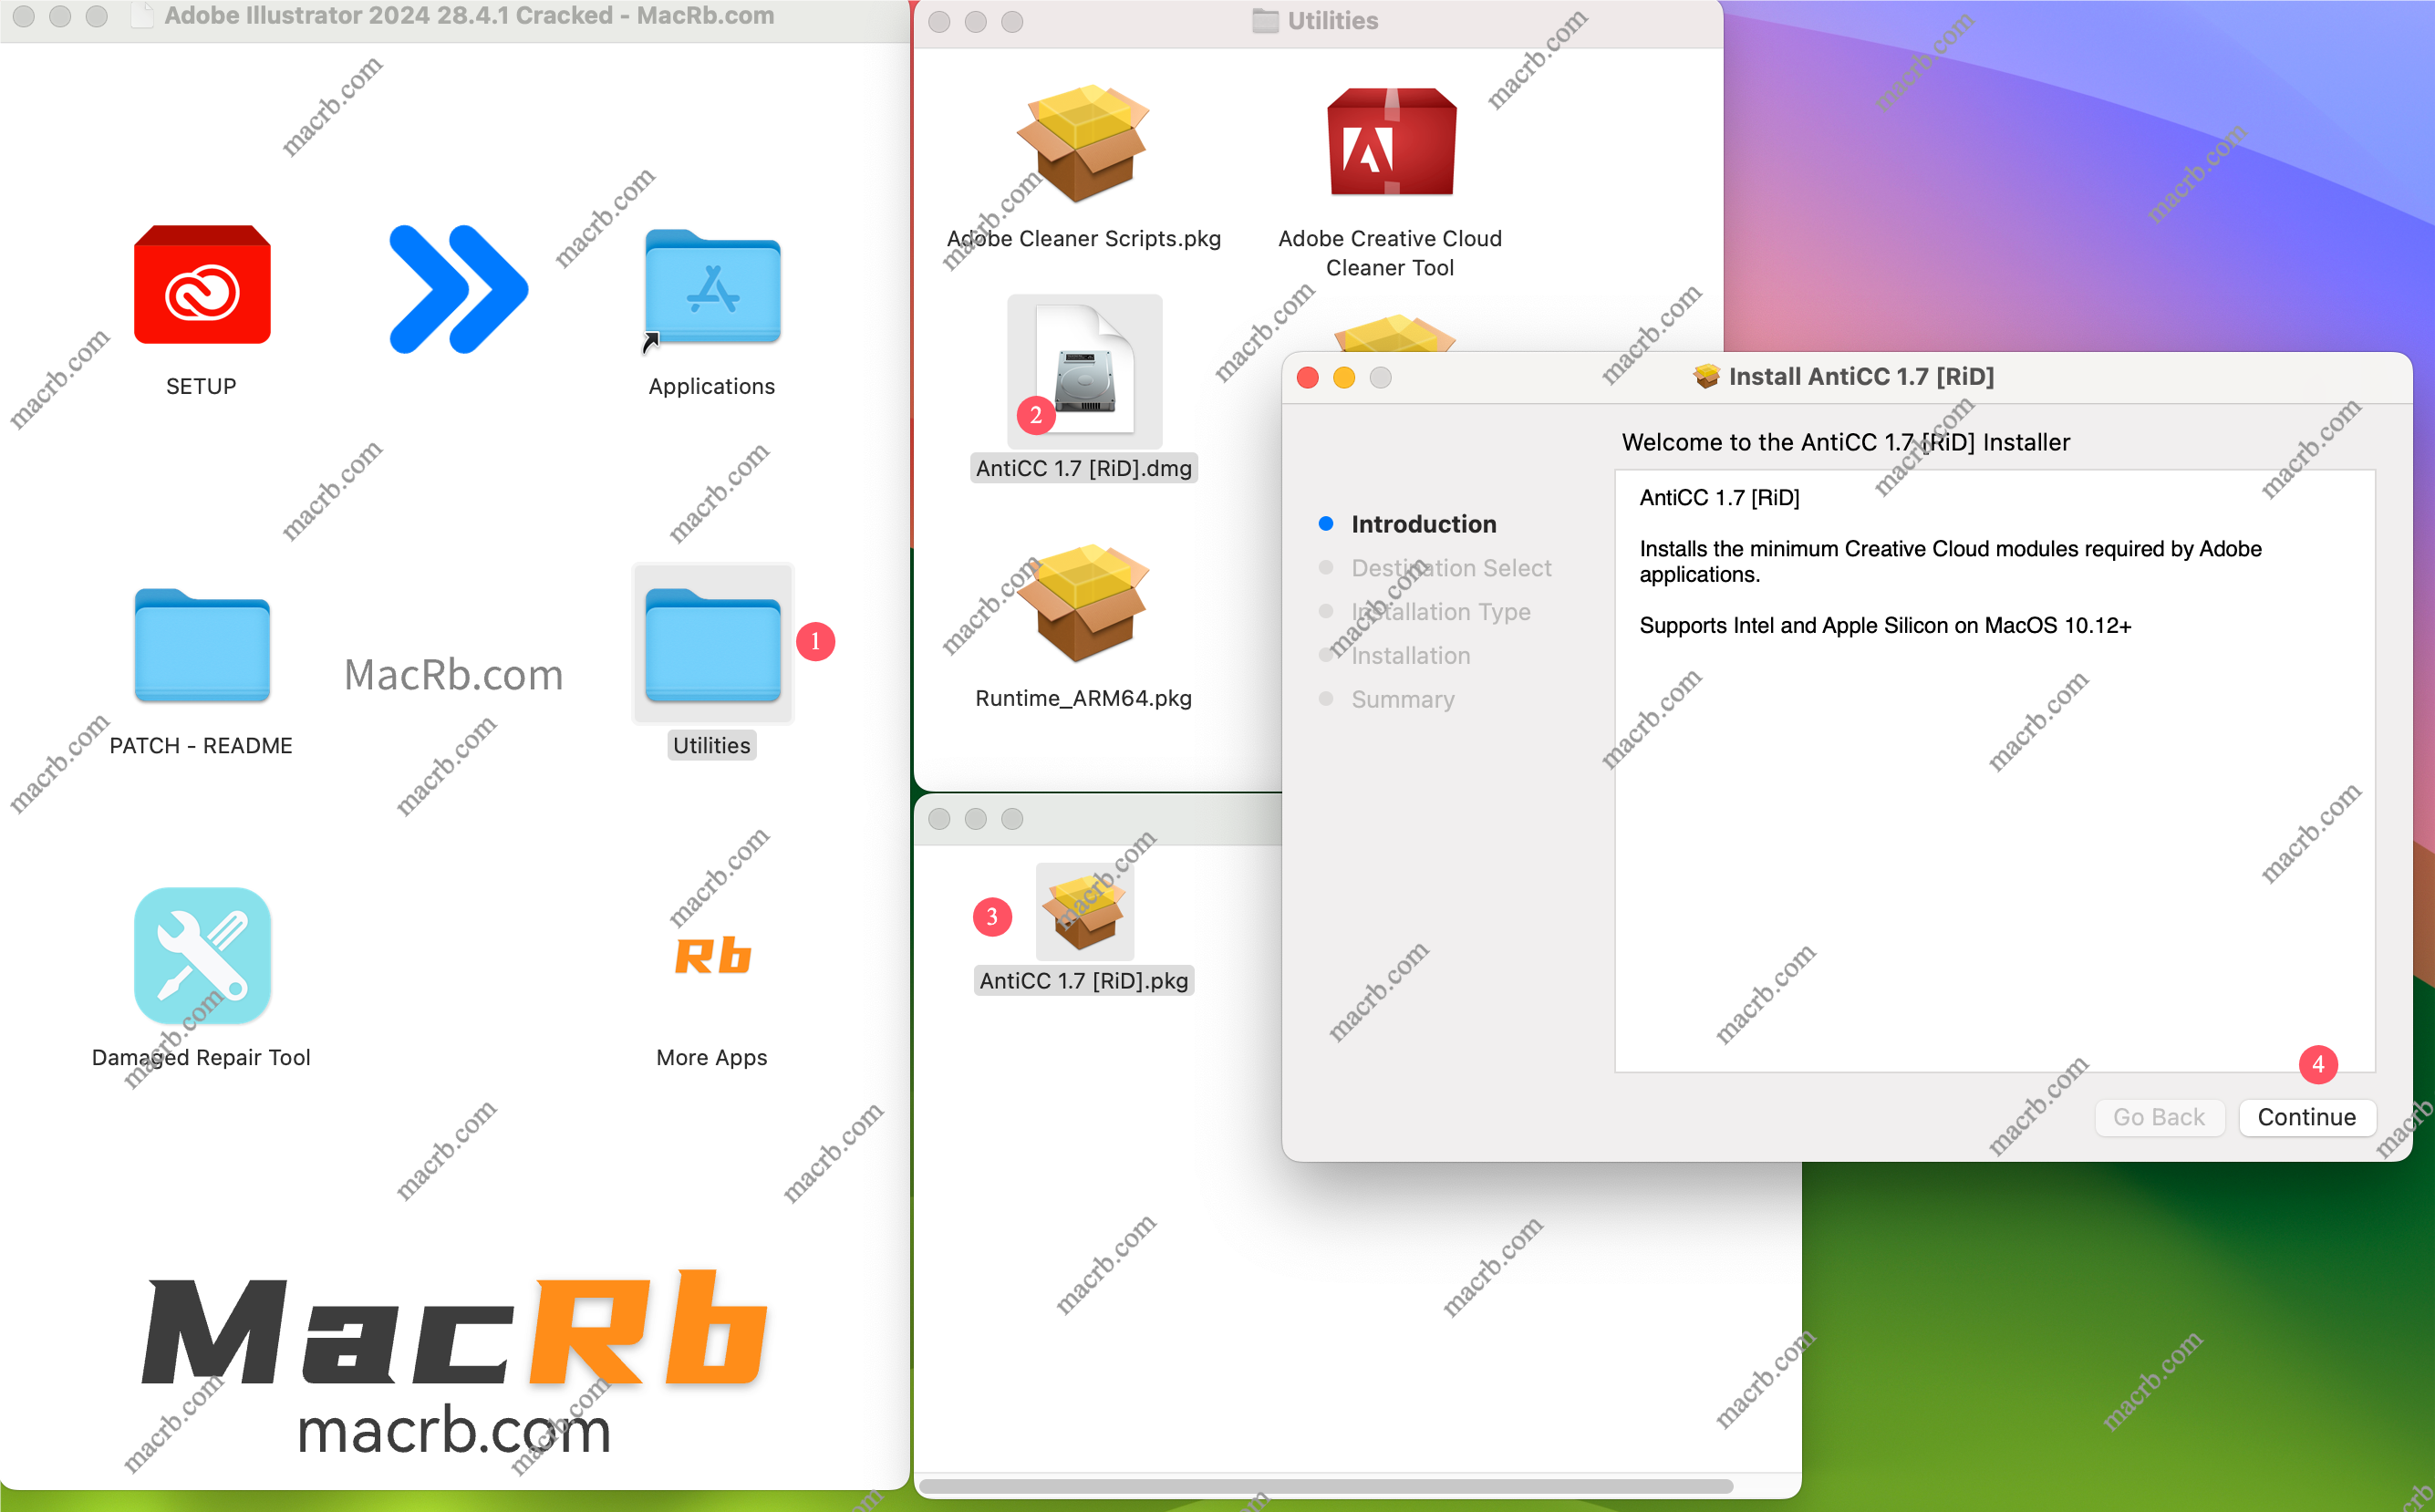Click the Adobe Cleaner Scripts.pkg filename
2435x1512 pixels.
(1084, 239)
